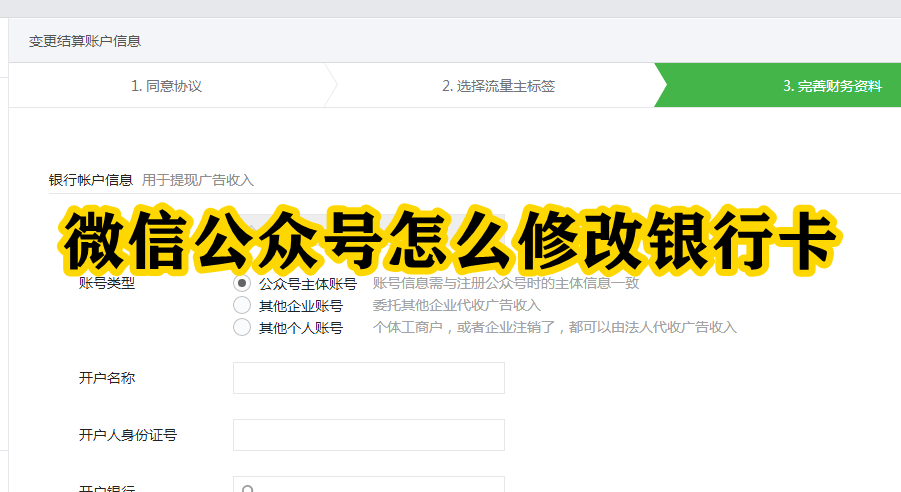The width and height of the screenshot is (901, 492).
Task: Click 变更结算账户信息 header text
Action: coord(85,41)
